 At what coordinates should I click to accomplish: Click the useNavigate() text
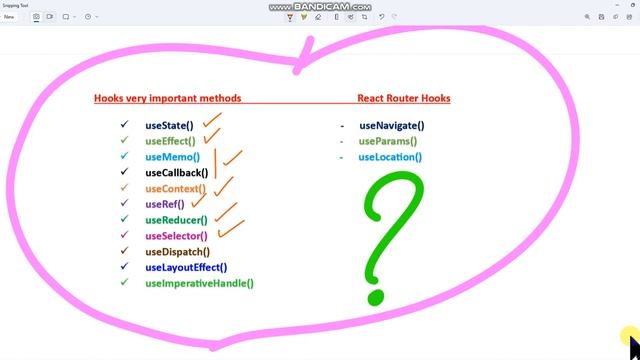point(392,125)
